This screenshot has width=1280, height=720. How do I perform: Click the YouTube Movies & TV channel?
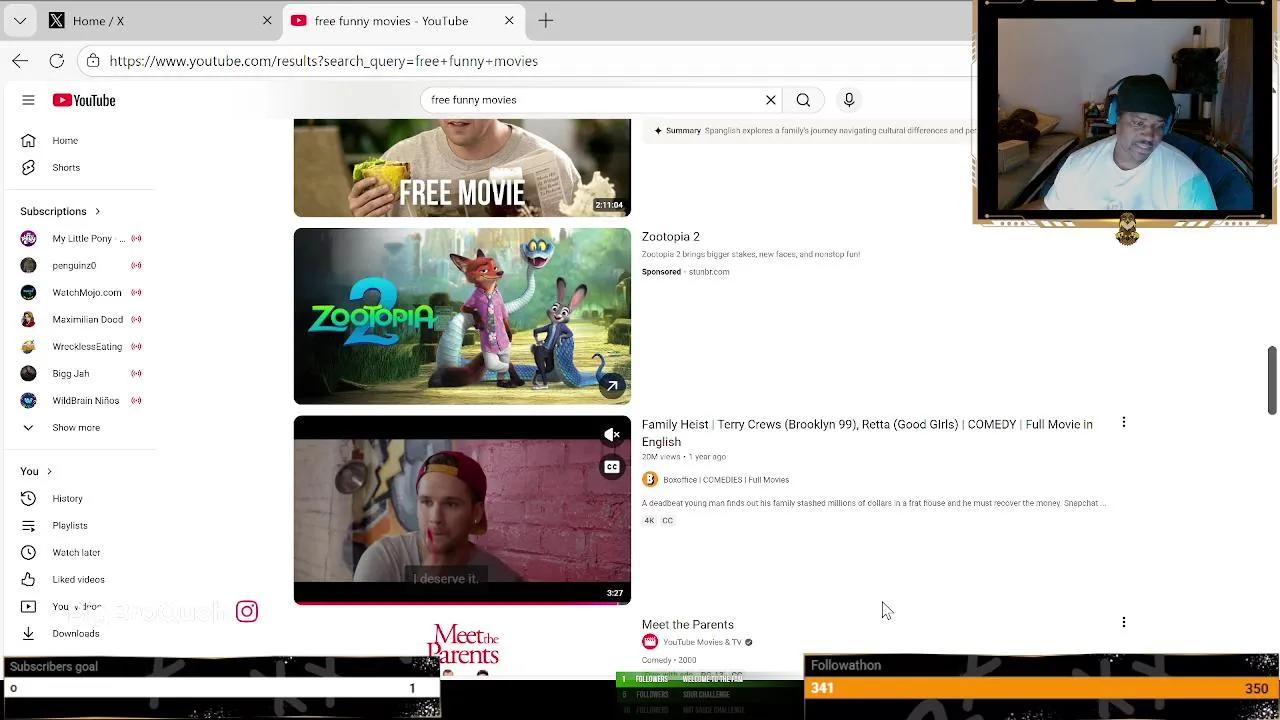coord(702,642)
